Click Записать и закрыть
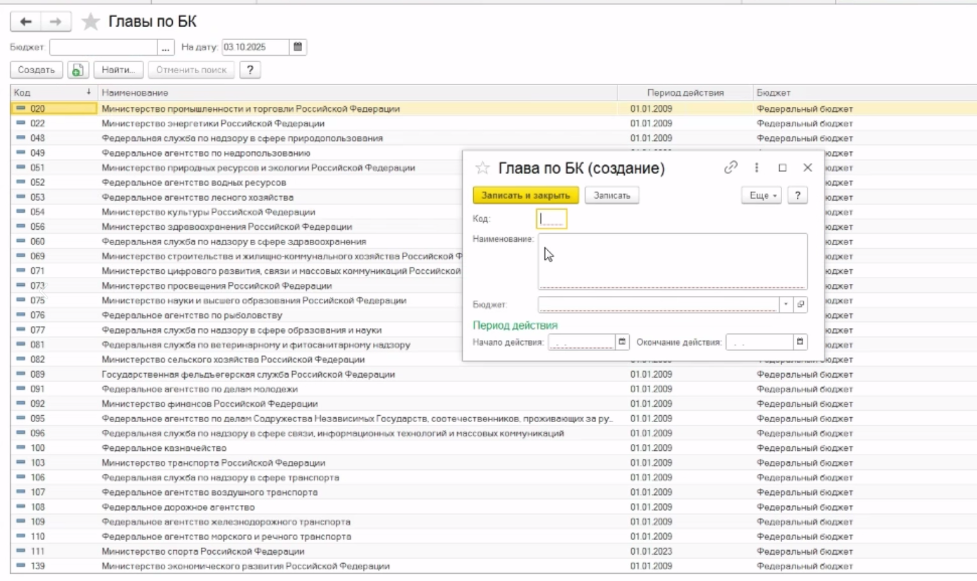Viewport: 977px width, 581px height. coord(526,196)
